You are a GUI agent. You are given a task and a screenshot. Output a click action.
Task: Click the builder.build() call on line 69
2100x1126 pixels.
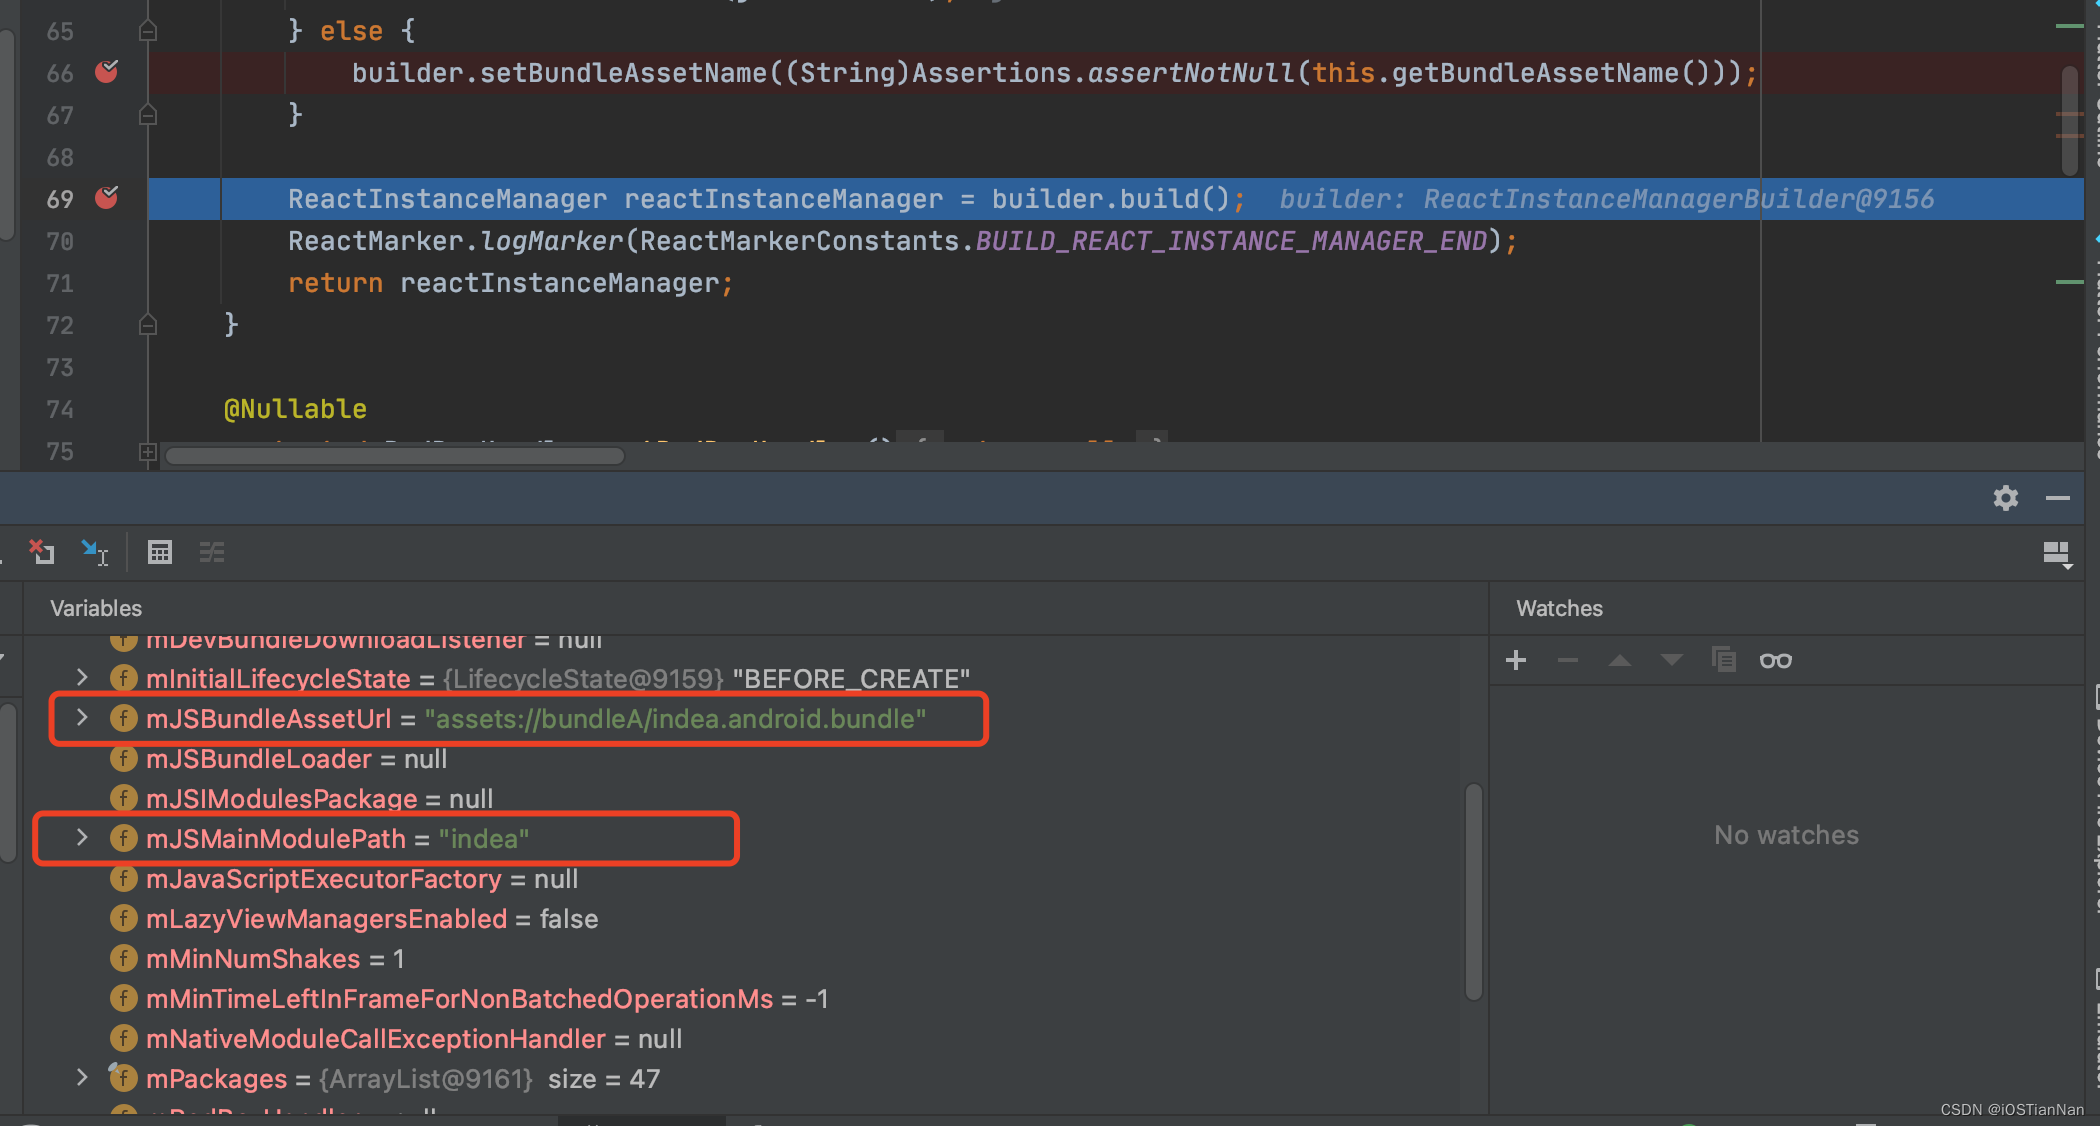(1111, 199)
